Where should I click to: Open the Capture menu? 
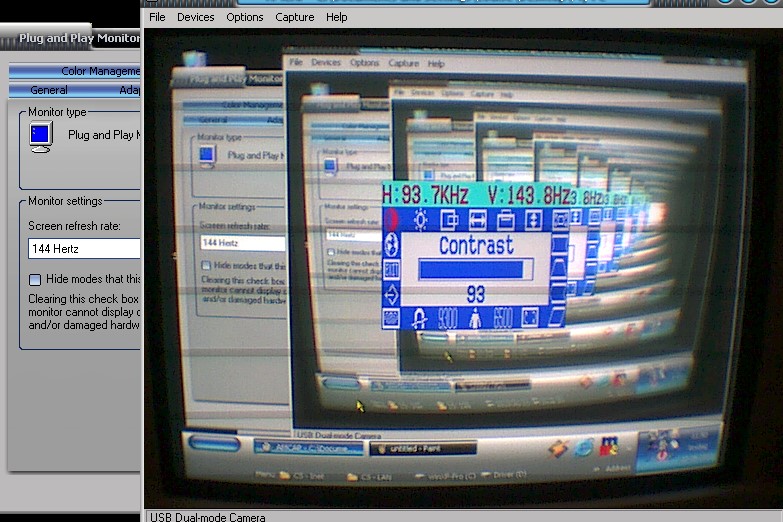coord(295,17)
